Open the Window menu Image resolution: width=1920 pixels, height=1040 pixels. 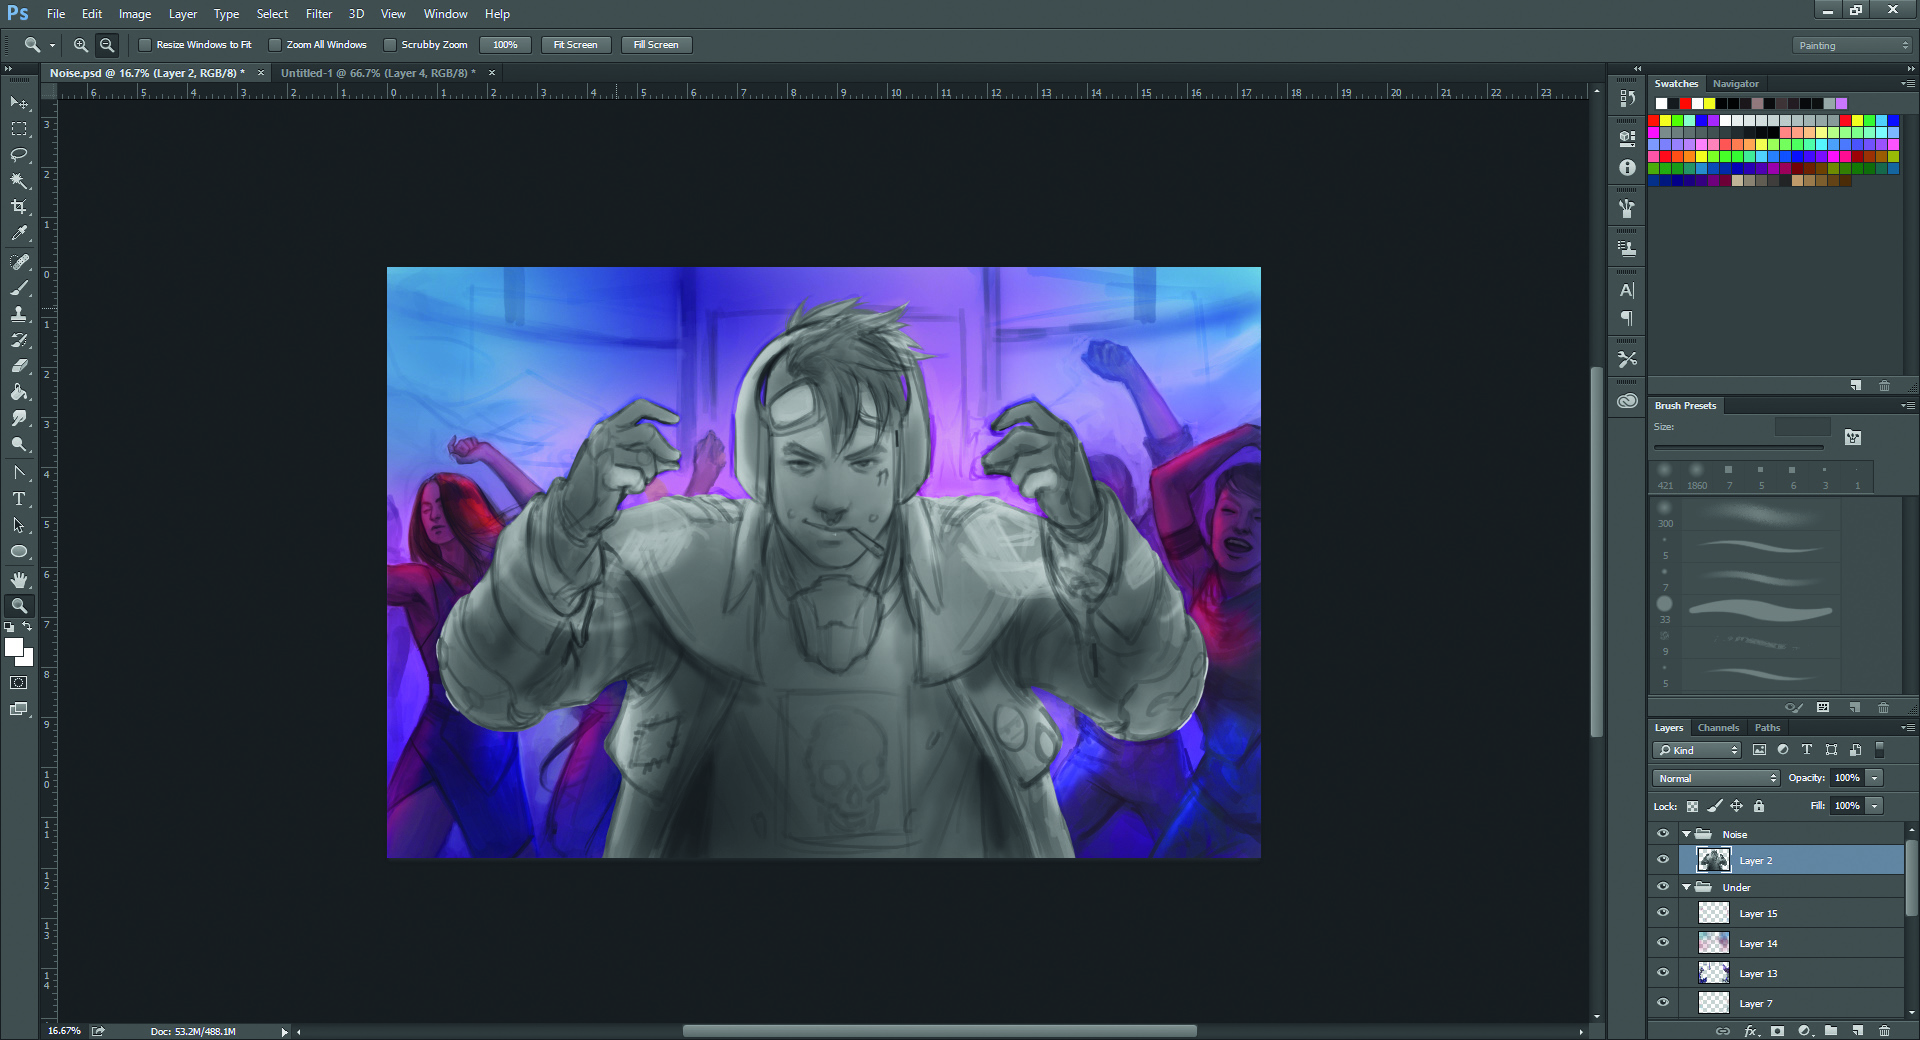[445, 14]
